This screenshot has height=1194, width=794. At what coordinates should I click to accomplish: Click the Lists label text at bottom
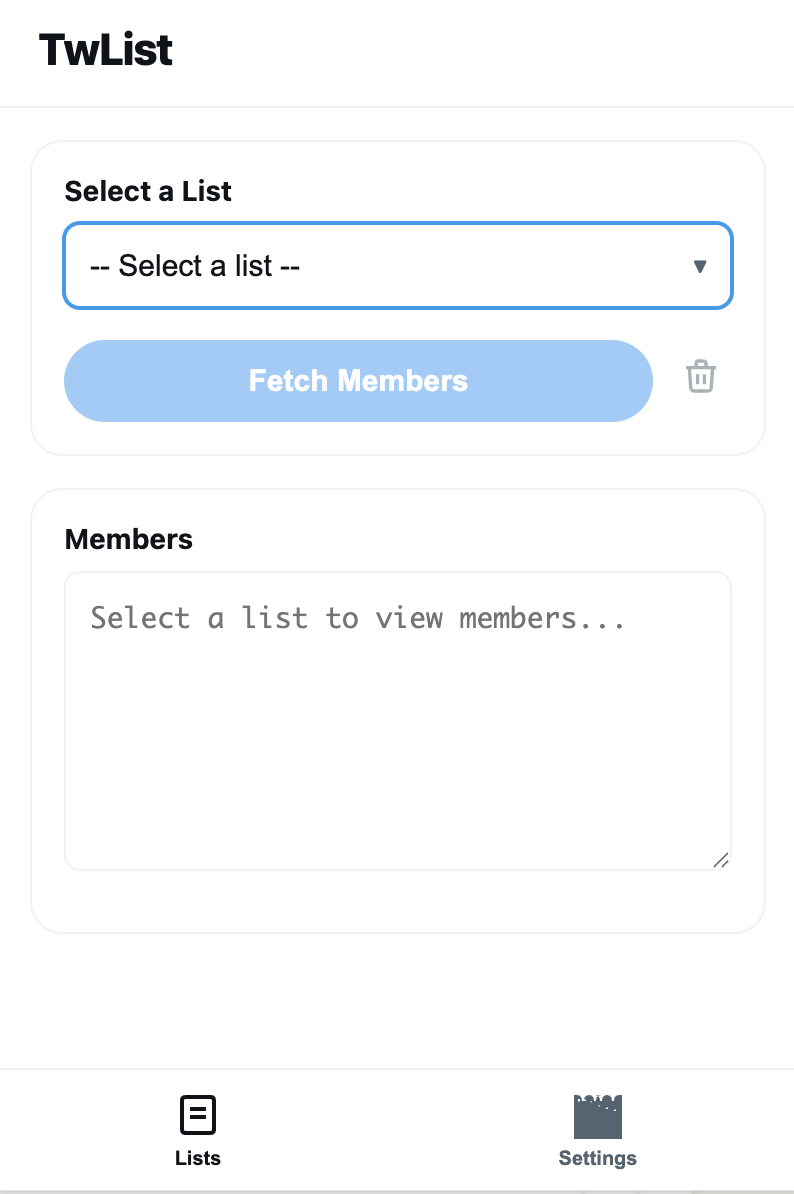[197, 1158]
